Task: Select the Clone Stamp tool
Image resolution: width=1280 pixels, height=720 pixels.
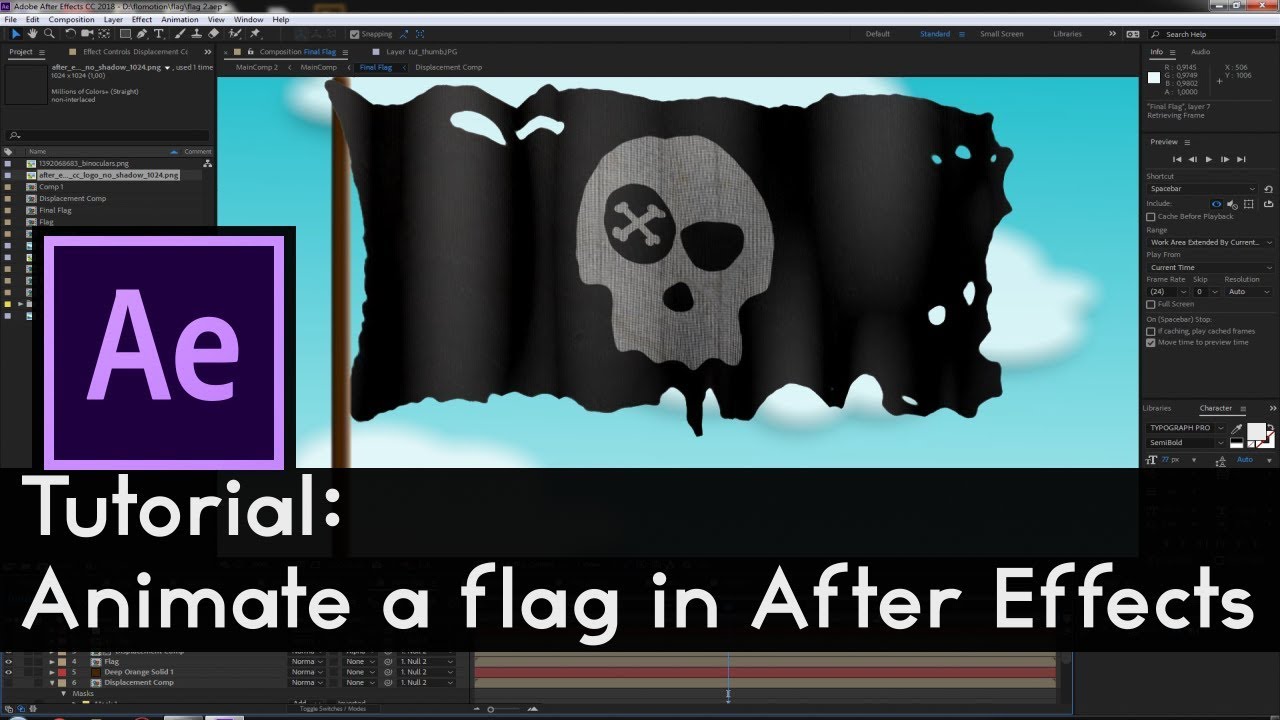Action: click(x=195, y=33)
